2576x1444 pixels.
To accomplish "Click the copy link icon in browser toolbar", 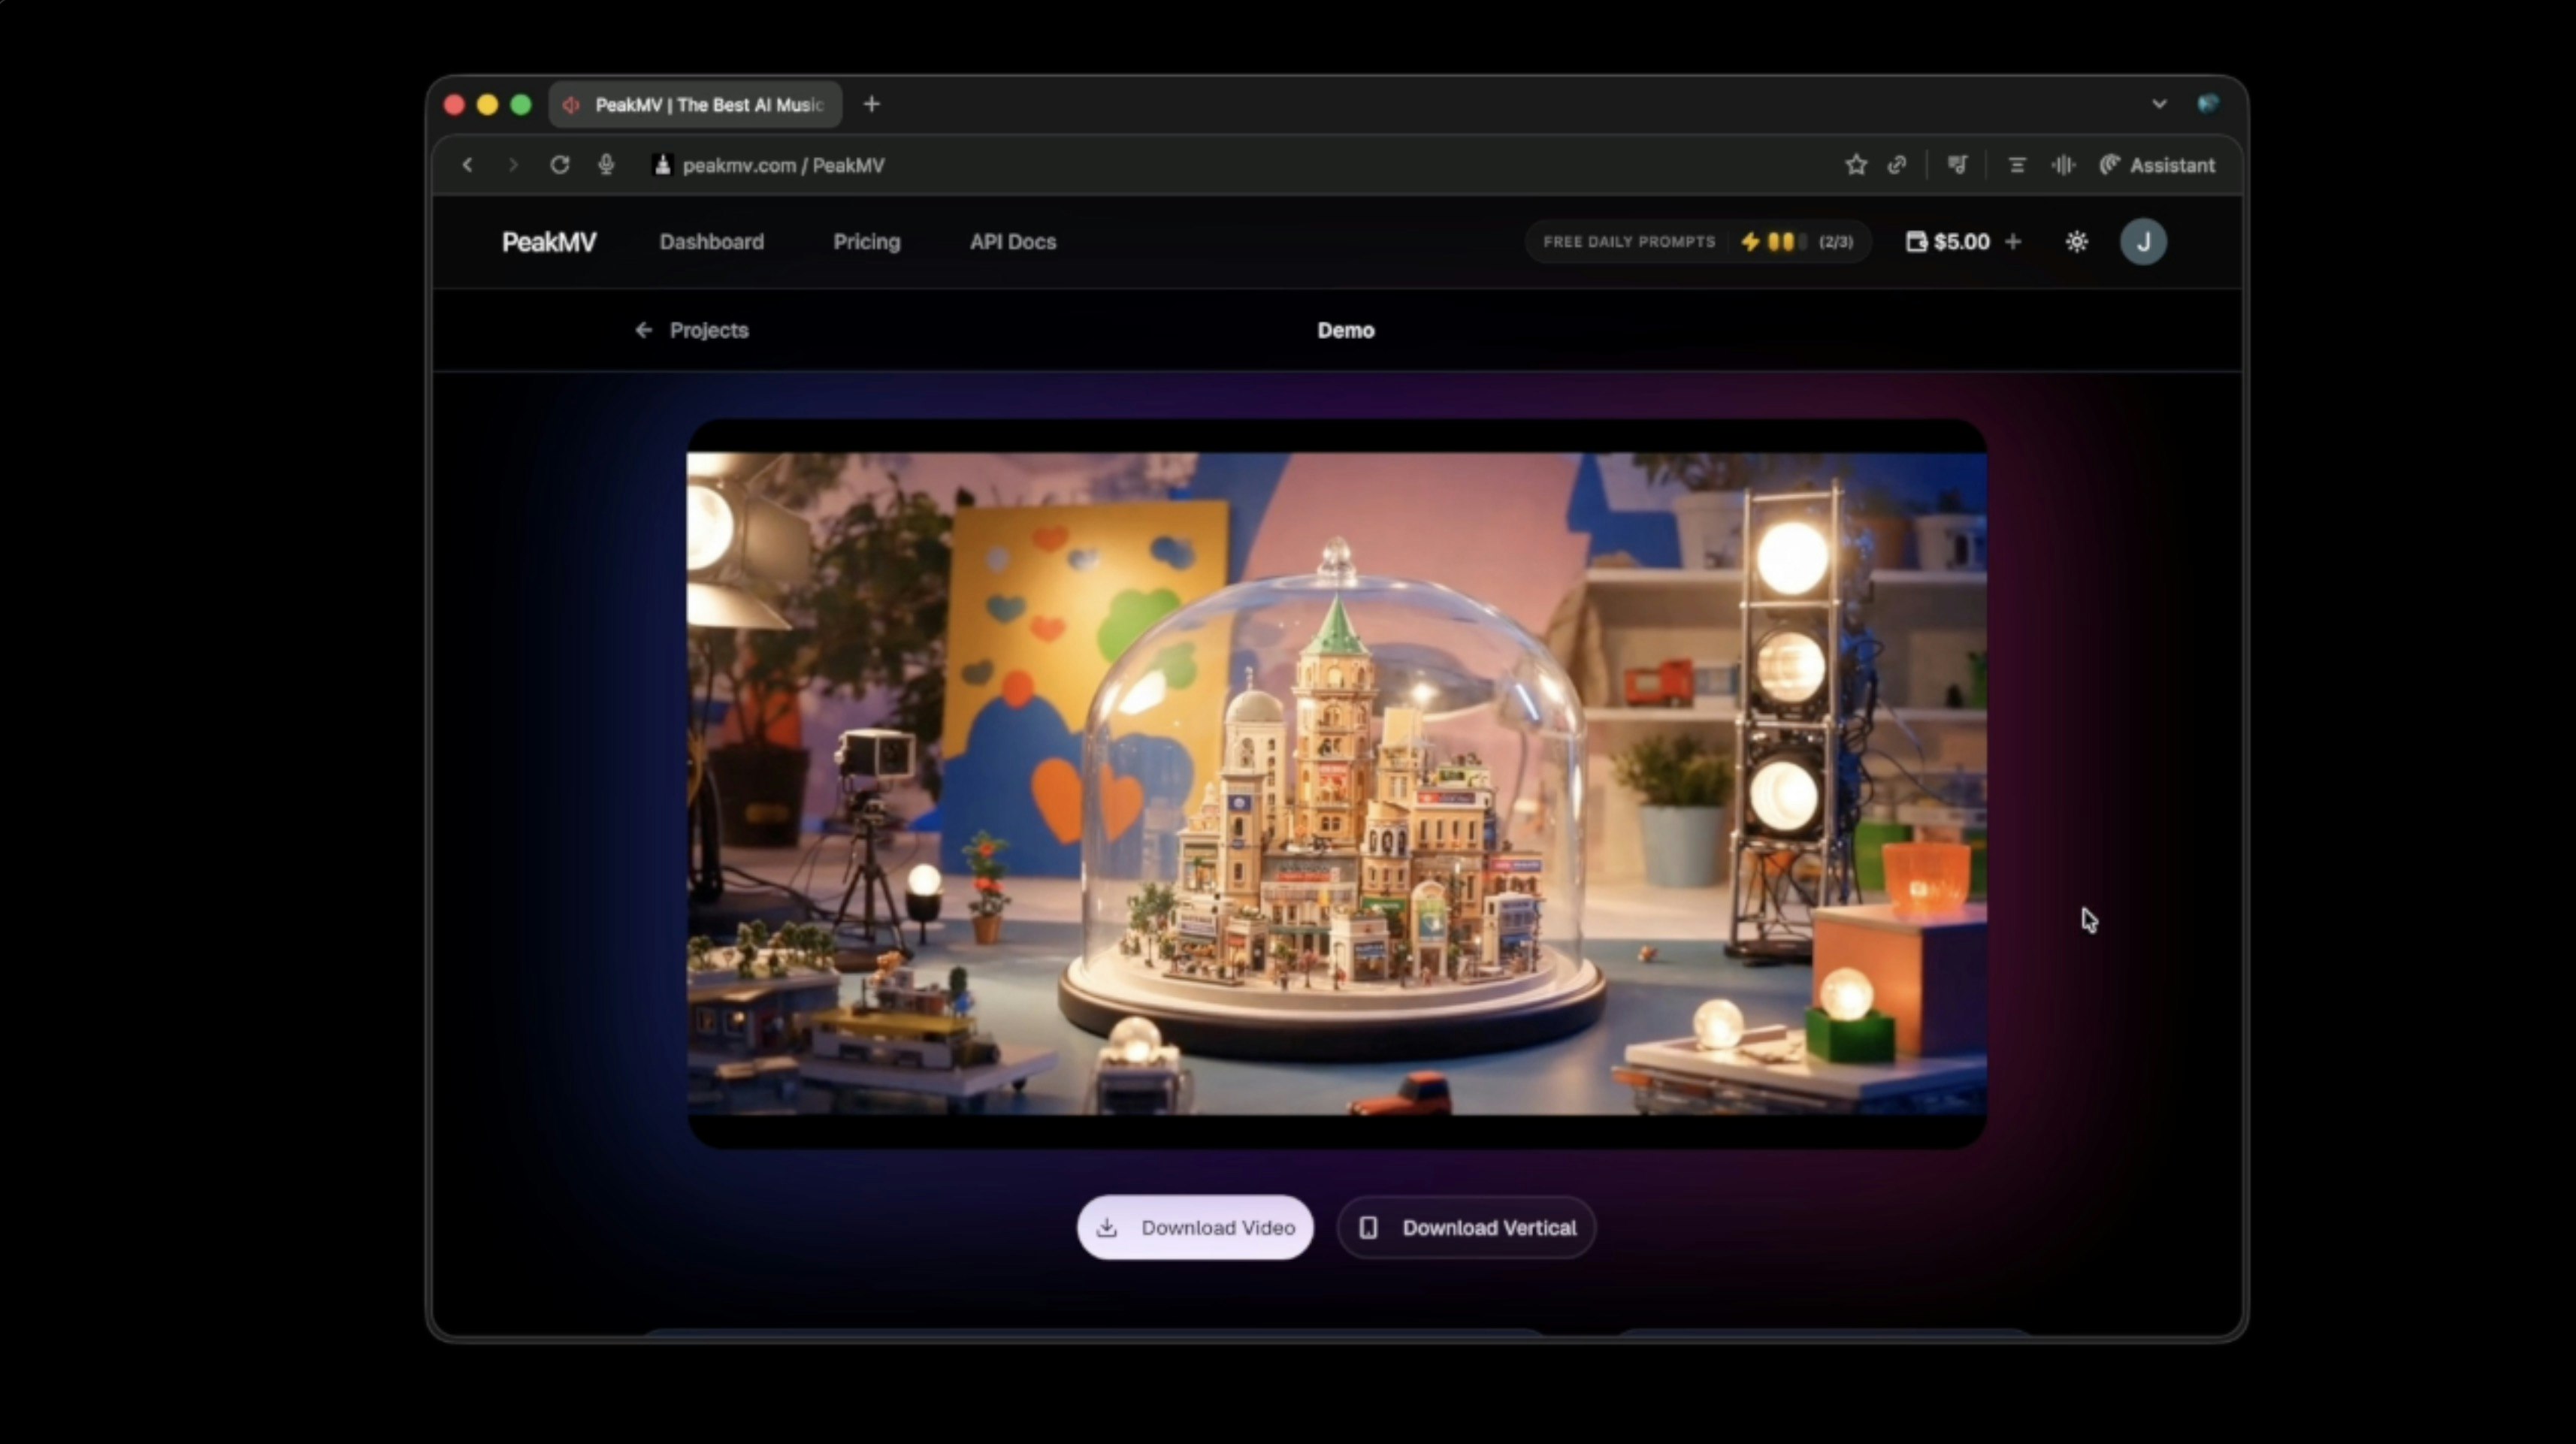I will tap(1897, 165).
